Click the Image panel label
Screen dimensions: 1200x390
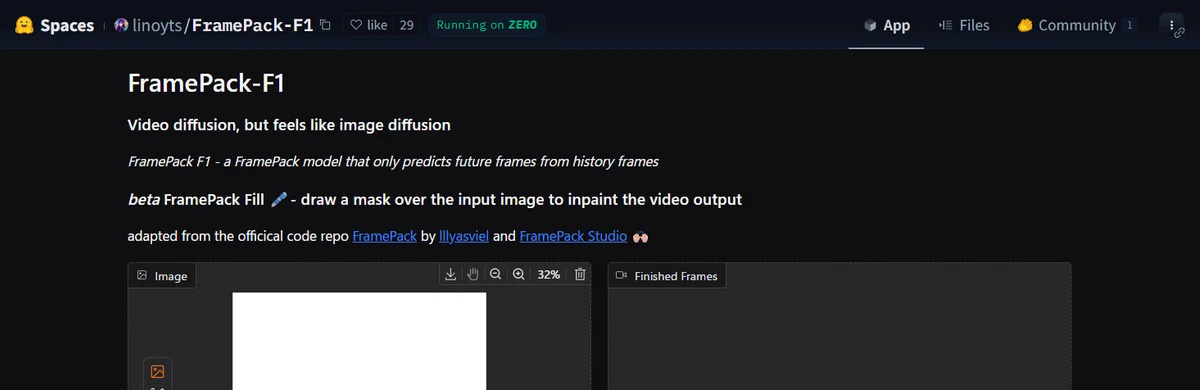pyautogui.click(x=162, y=276)
